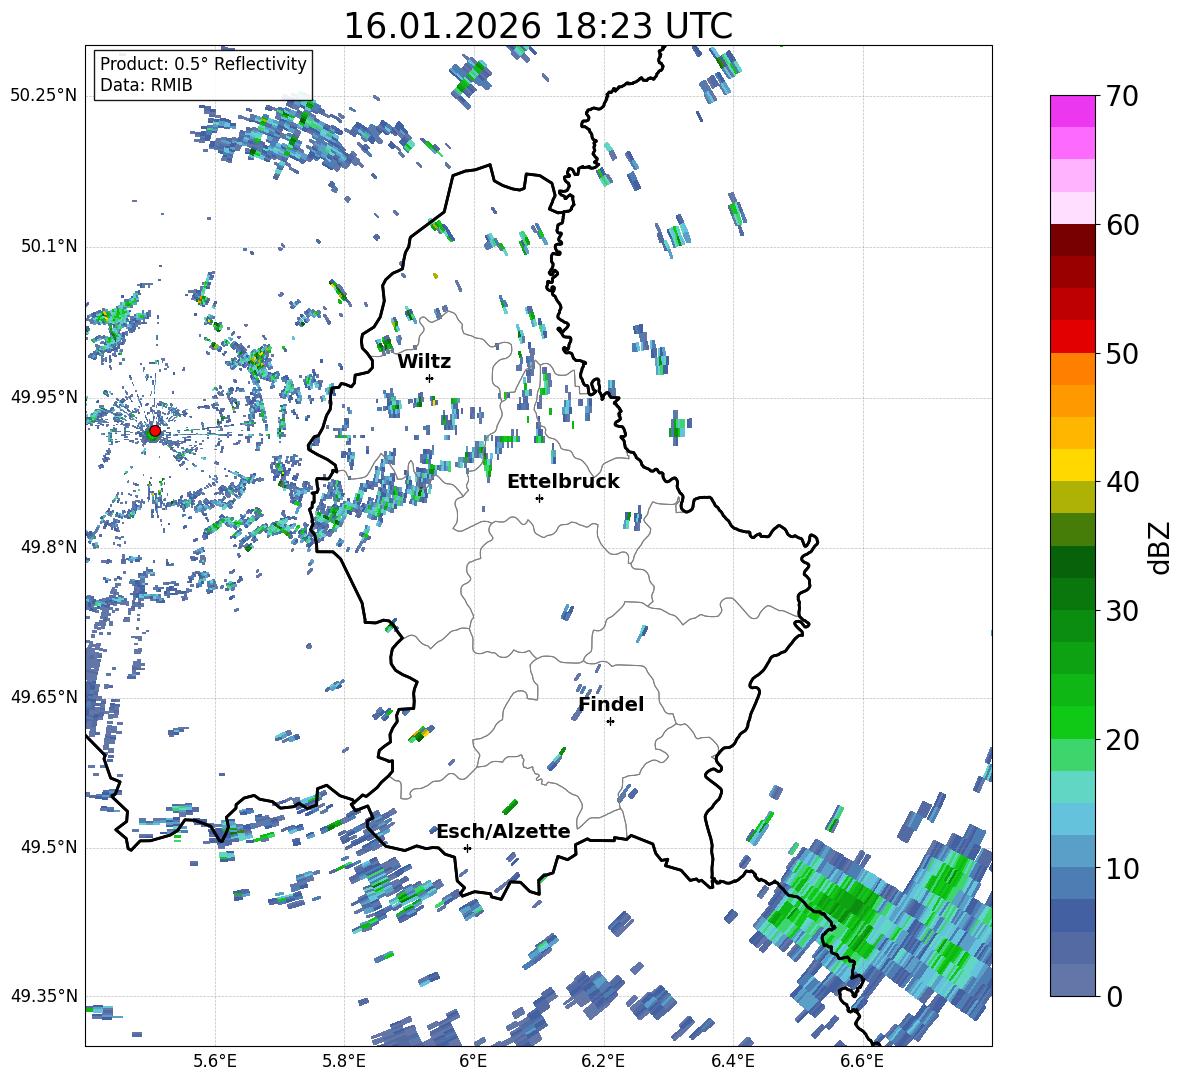Click the Findel station cross marker
Viewport: 1184px width, 1081px height.
(x=610, y=722)
